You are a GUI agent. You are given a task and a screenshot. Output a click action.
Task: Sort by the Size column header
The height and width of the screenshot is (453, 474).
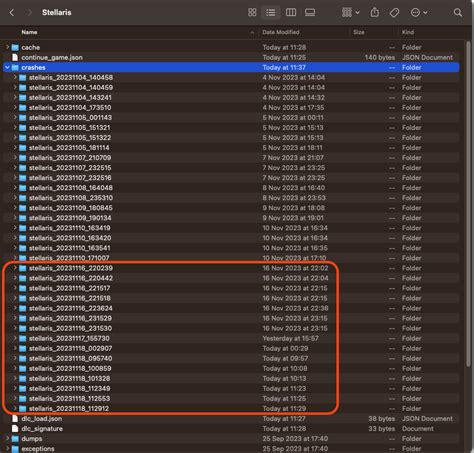(359, 32)
